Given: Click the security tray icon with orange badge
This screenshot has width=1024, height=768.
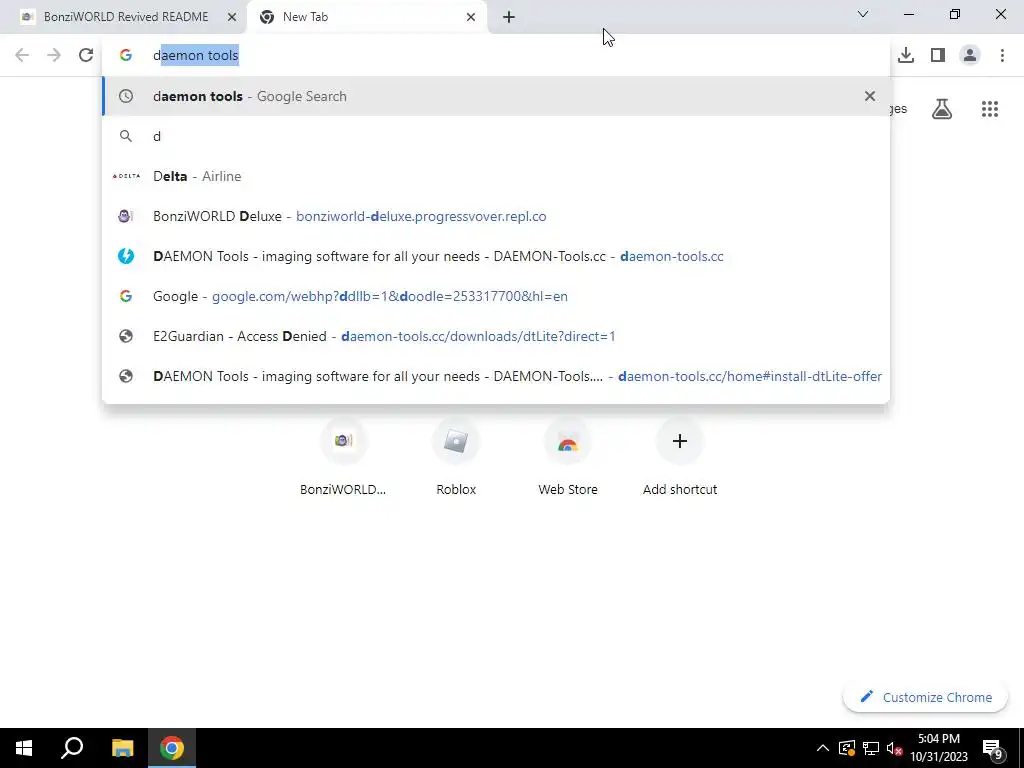Looking at the screenshot, I should tap(846, 748).
